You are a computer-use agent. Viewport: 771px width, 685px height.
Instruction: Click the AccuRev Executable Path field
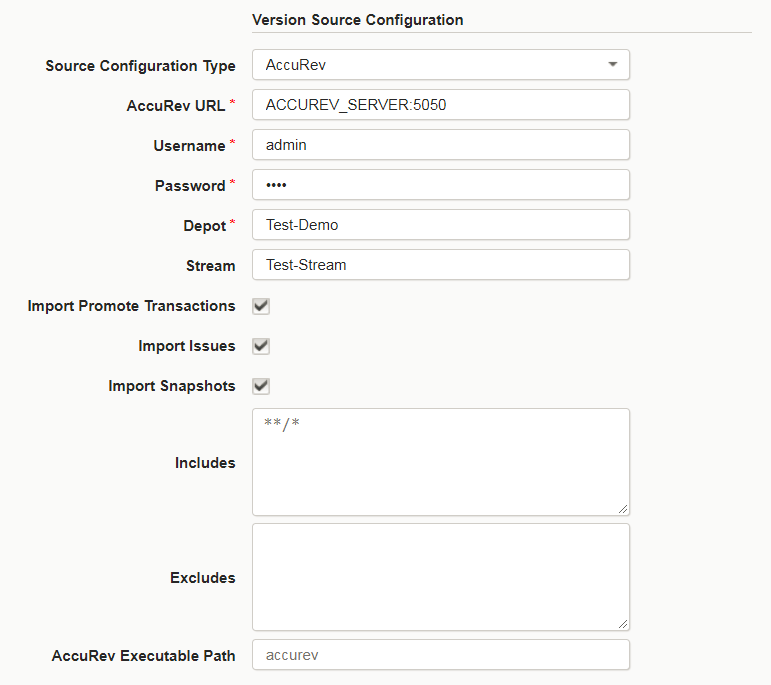click(440, 655)
